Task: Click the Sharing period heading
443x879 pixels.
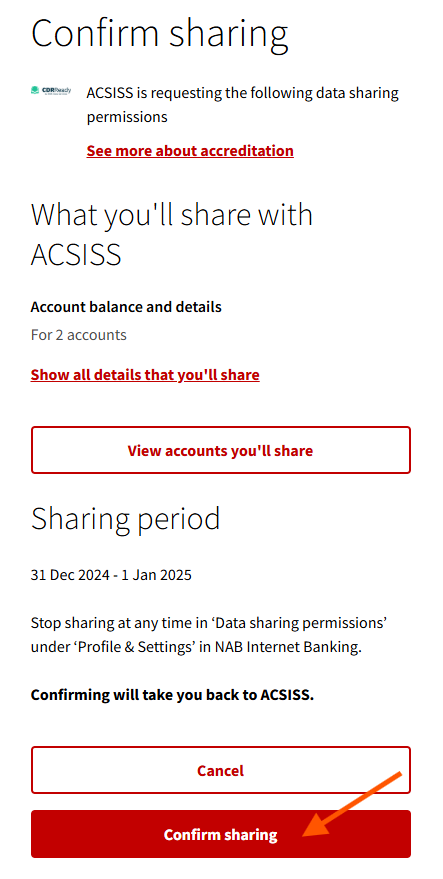Action: (126, 519)
